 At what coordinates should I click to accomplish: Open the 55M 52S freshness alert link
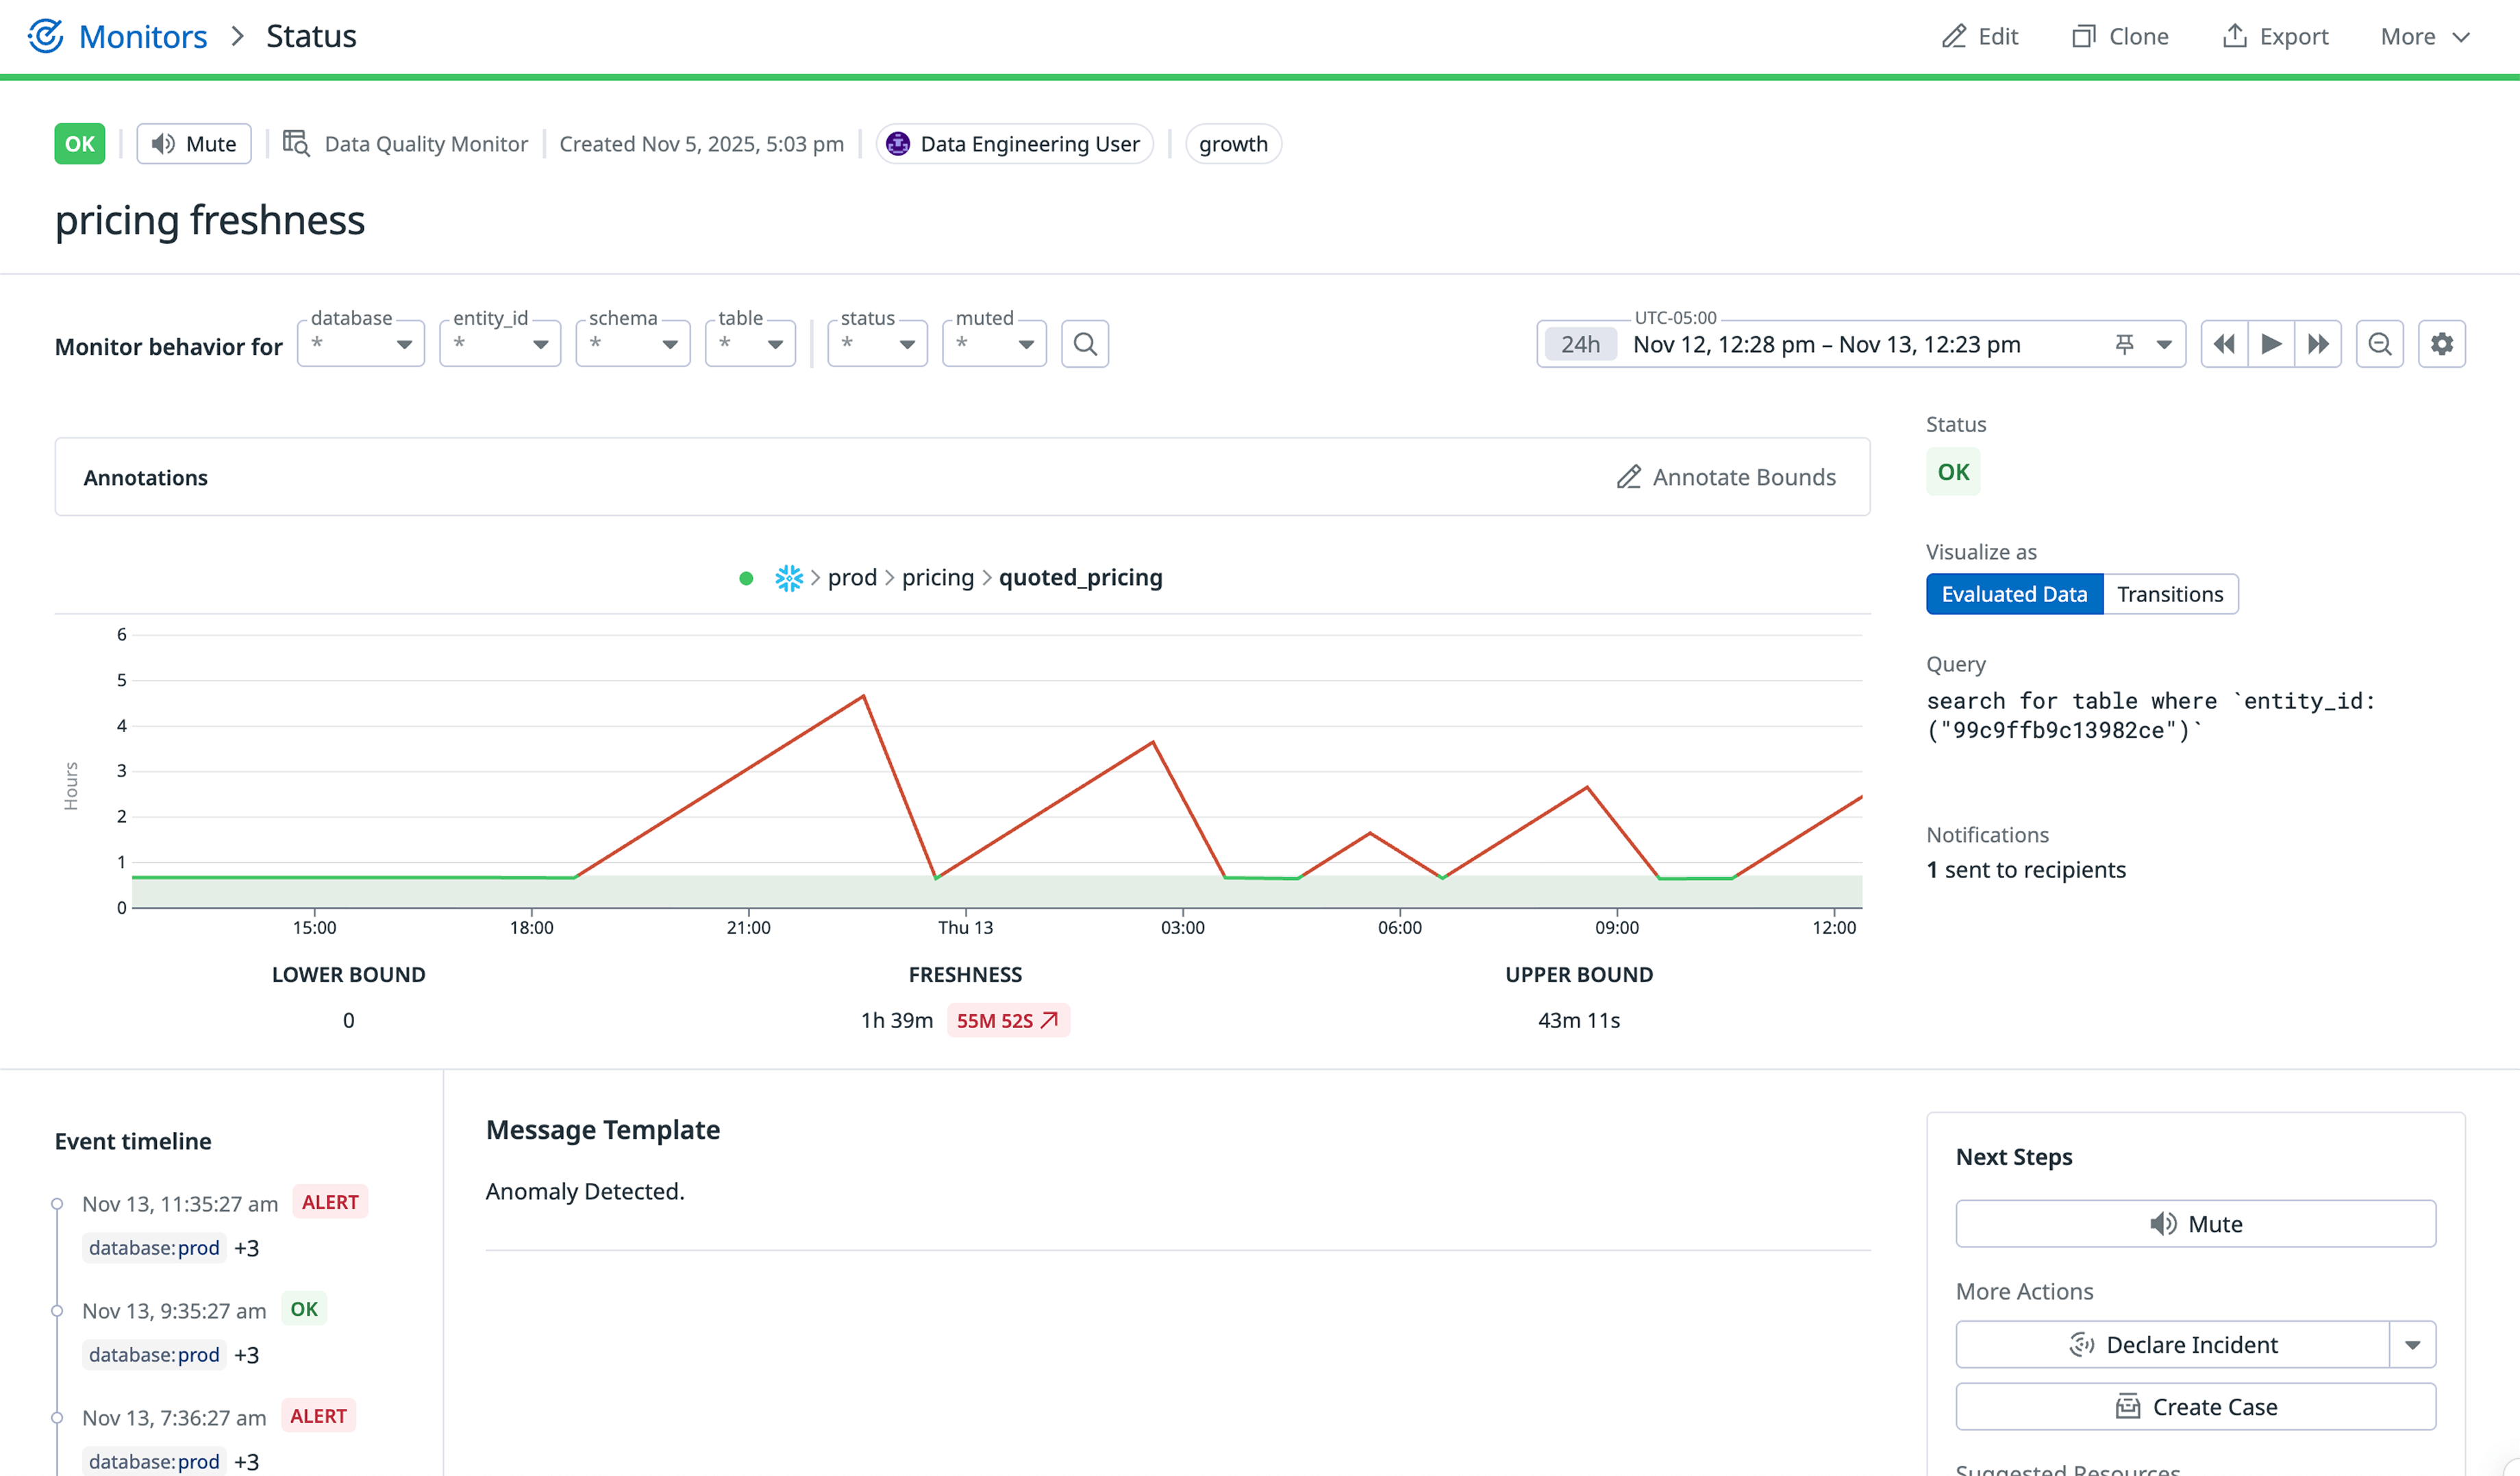pyautogui.click(x=1008, y=1020)
